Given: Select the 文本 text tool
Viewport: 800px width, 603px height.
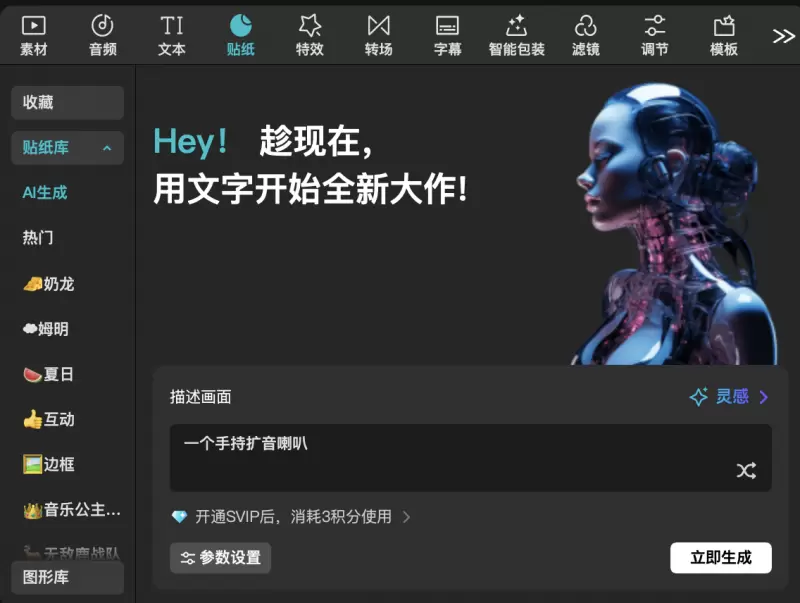Looking at the screenshot, I should tap(172, 35).
